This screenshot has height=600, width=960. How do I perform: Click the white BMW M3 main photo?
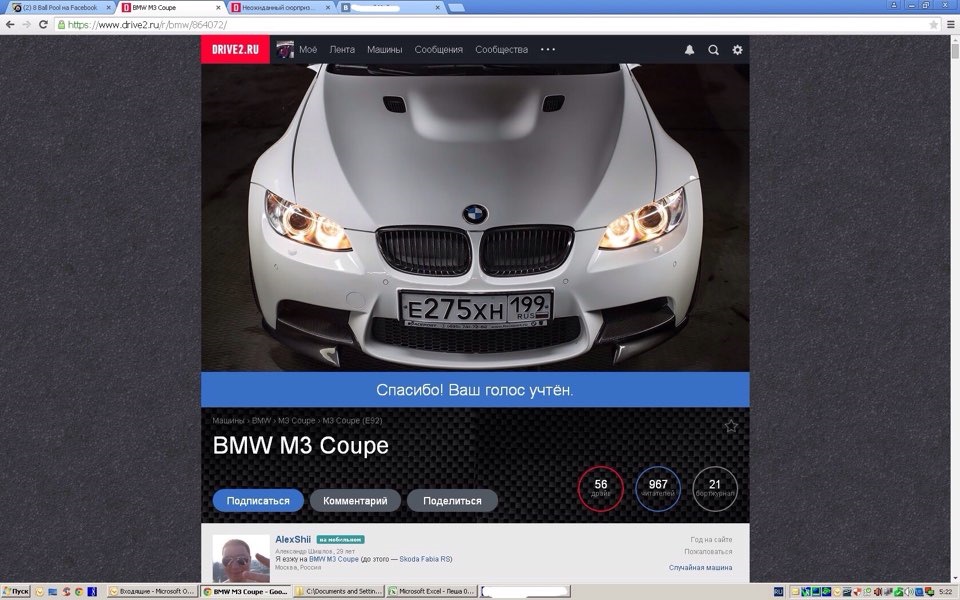point(475,217)
